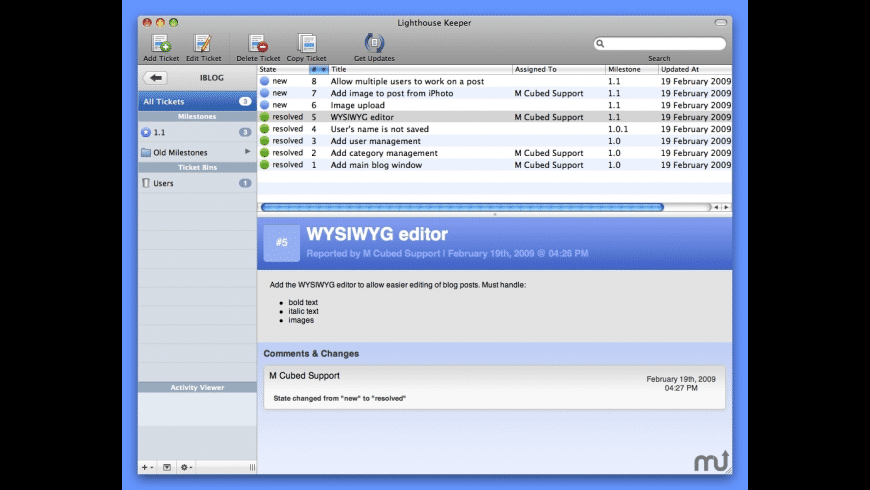Open the Old Milestones group
This screenshot has width=870, height=490.
(x=197, y=152)
